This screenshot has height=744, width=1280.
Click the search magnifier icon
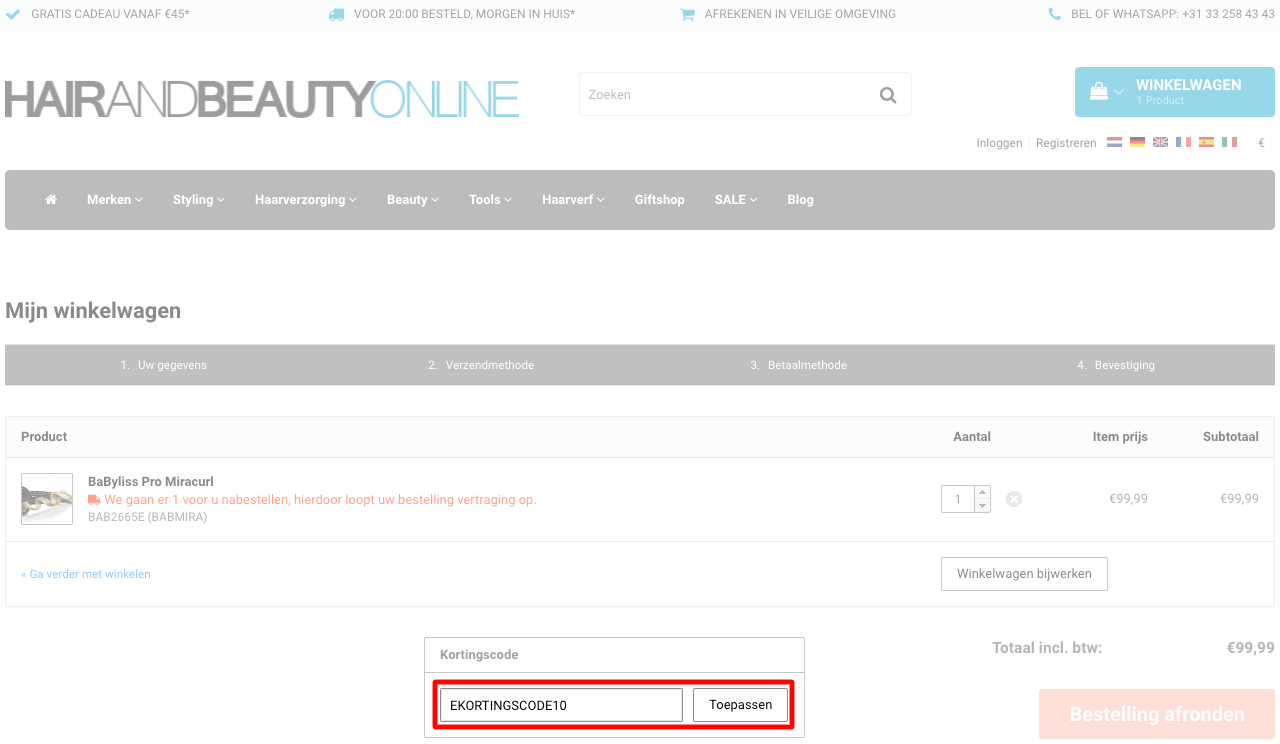click(x=888, y=95)
